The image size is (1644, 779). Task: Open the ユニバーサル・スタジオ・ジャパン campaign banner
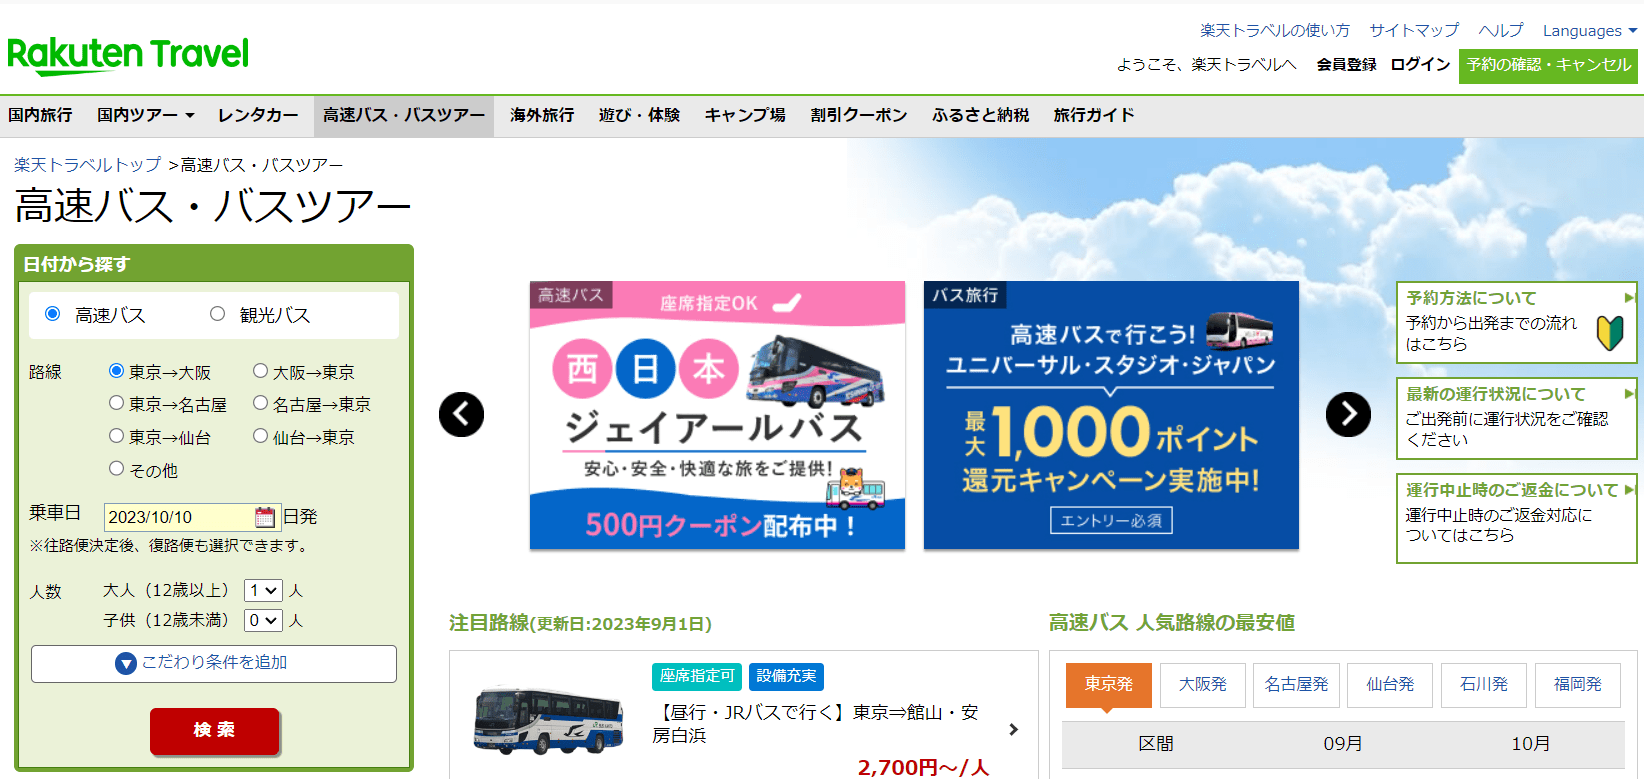(1110, 415)
